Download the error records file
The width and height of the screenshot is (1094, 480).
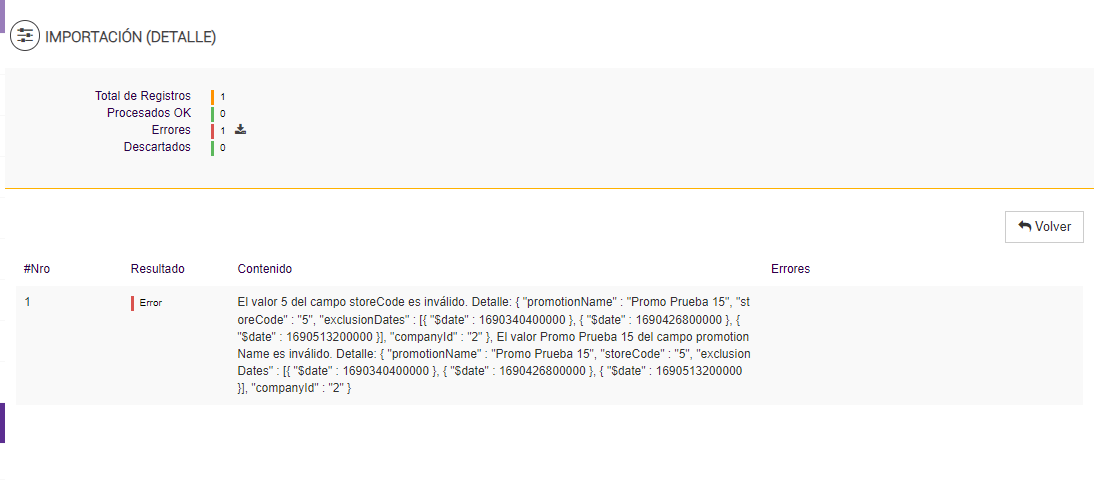(x=241, y=130)
